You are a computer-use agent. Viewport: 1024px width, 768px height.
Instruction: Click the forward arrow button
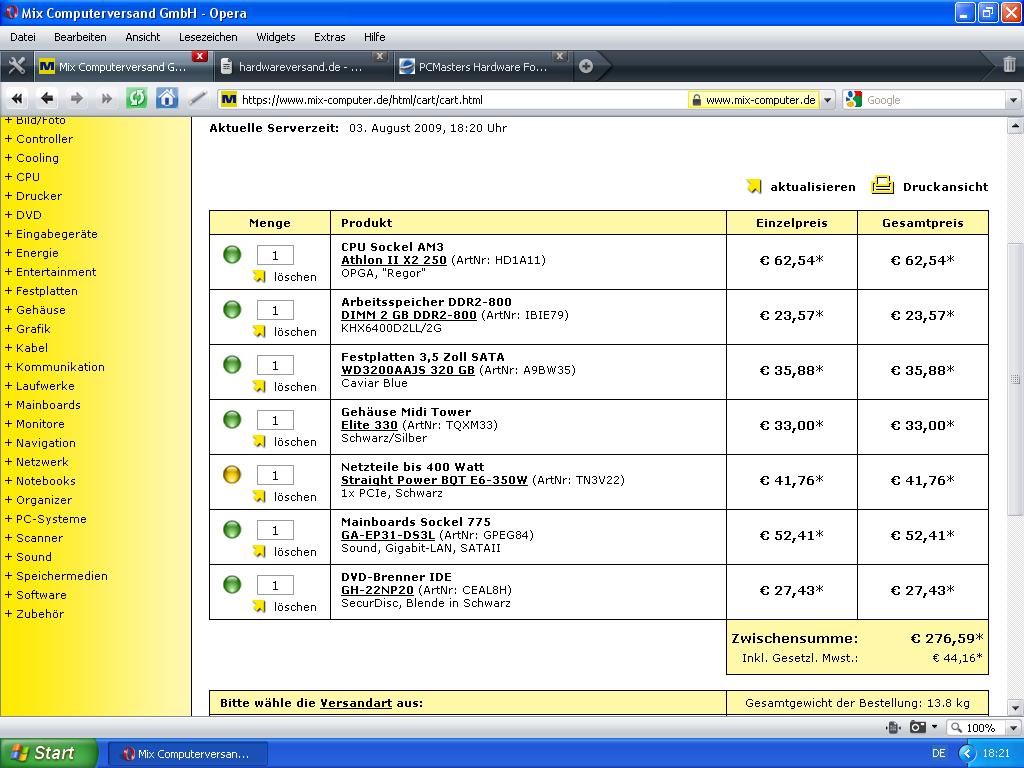(76, 99)
